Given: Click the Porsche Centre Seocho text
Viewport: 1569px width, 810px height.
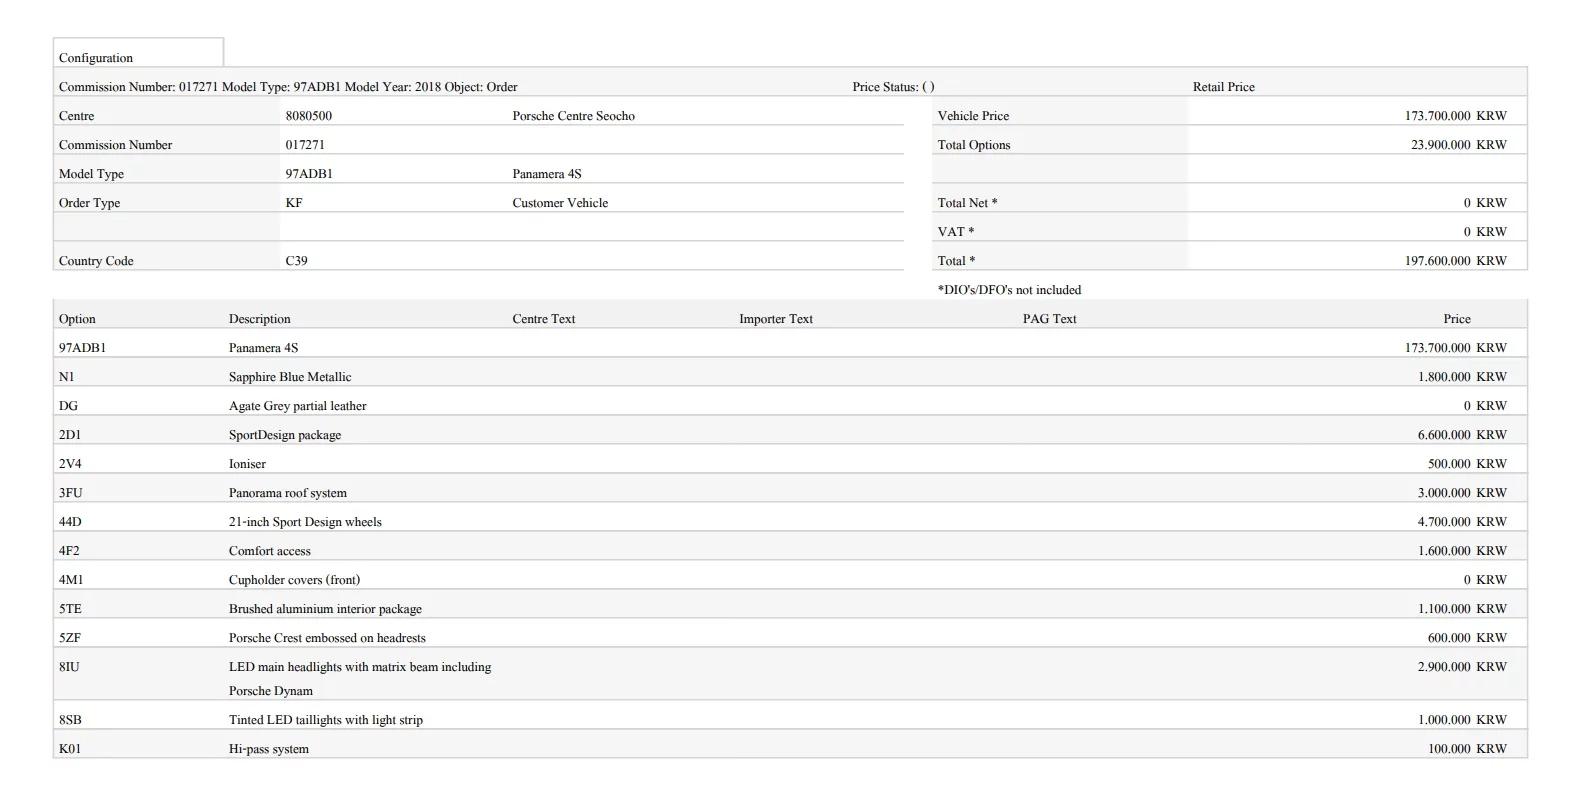Looking at the screenshot, I should [573, 116].
